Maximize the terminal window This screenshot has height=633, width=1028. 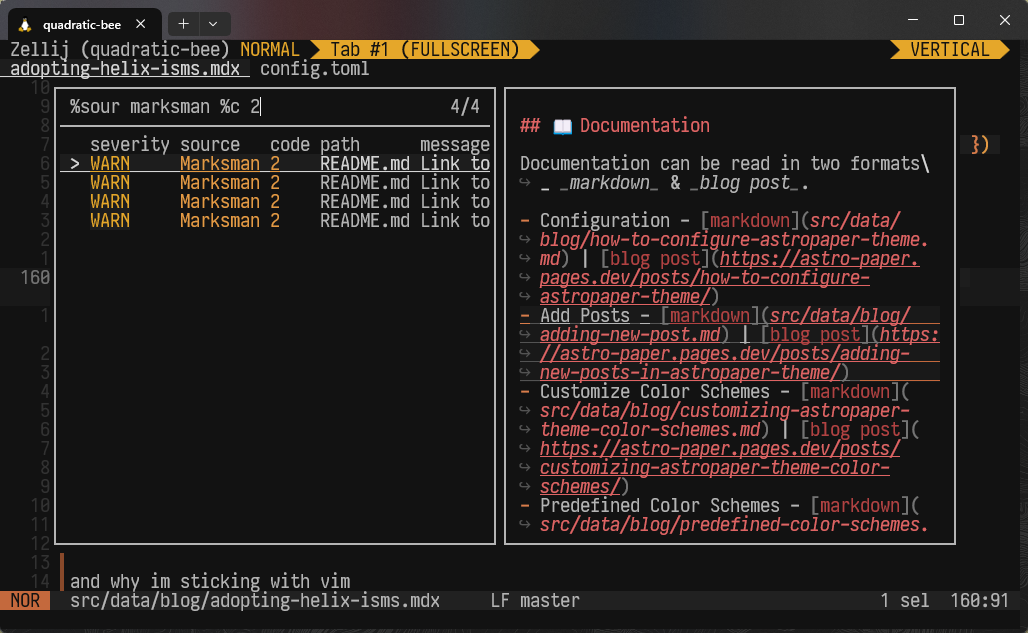(959, 20)
